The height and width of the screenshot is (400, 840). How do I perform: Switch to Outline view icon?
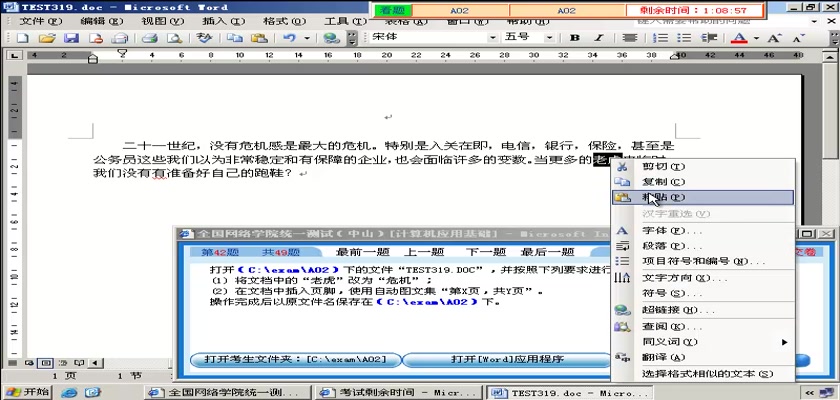click(x=63, y=363)
